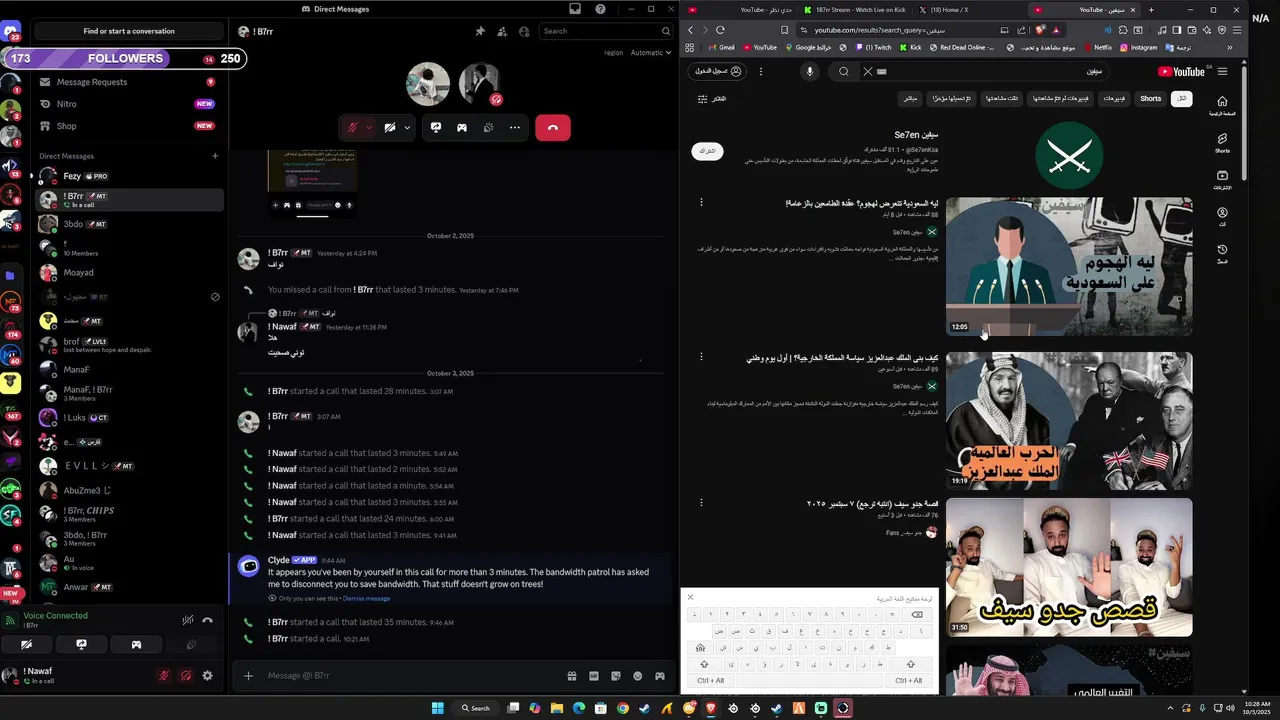
Task: Open direct message with Fezy
Action: click(128, 175)
